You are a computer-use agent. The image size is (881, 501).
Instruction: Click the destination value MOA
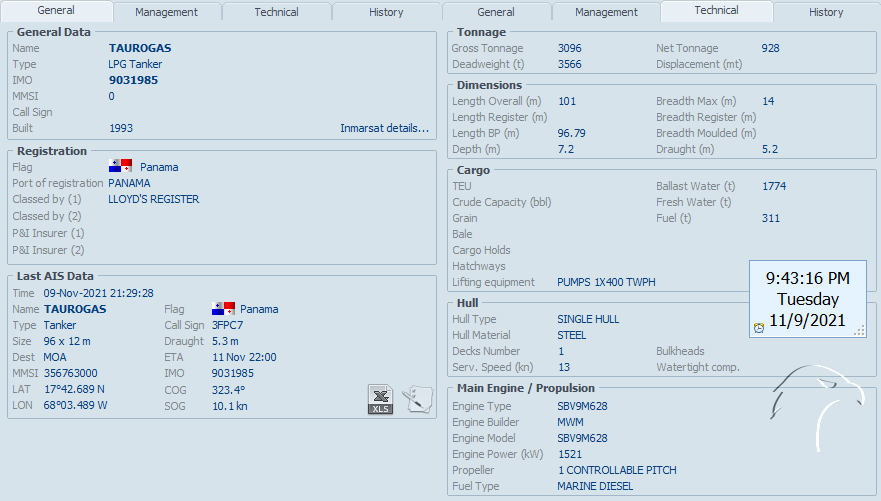point(55,357)
